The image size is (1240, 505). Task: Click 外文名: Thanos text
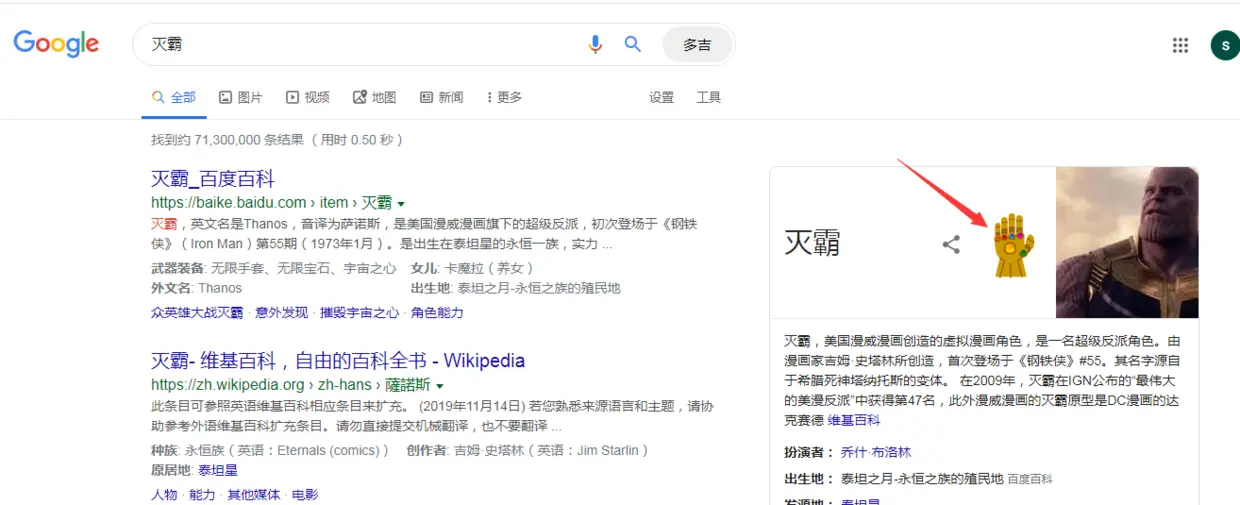tap(196, 288)
